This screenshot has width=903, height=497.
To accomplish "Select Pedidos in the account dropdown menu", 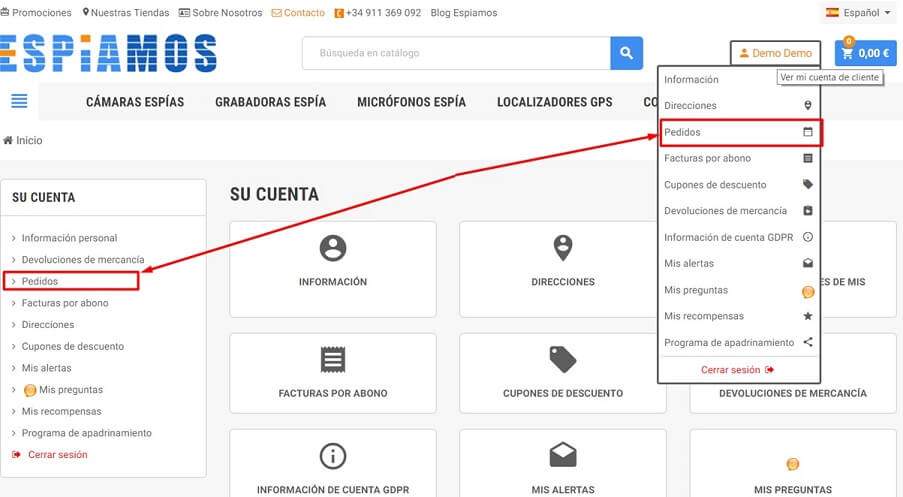I will [739, 132].
